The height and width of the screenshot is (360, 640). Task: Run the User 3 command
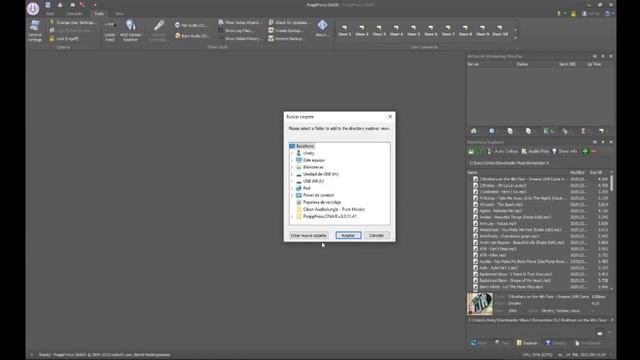pos(379,31)
